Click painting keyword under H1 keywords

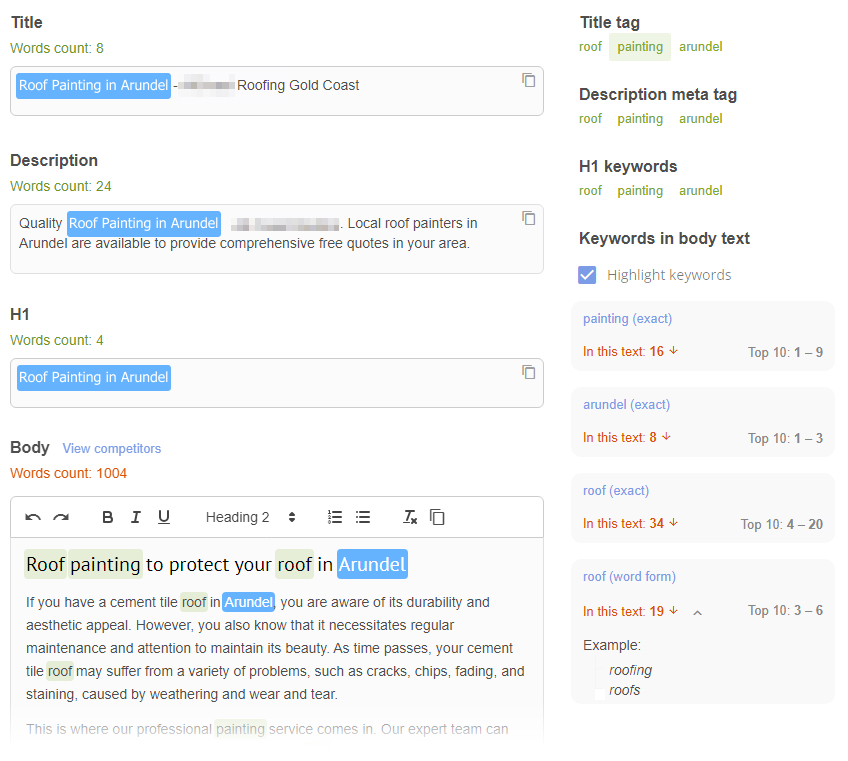pyautogui.click(x=640, y=191)
